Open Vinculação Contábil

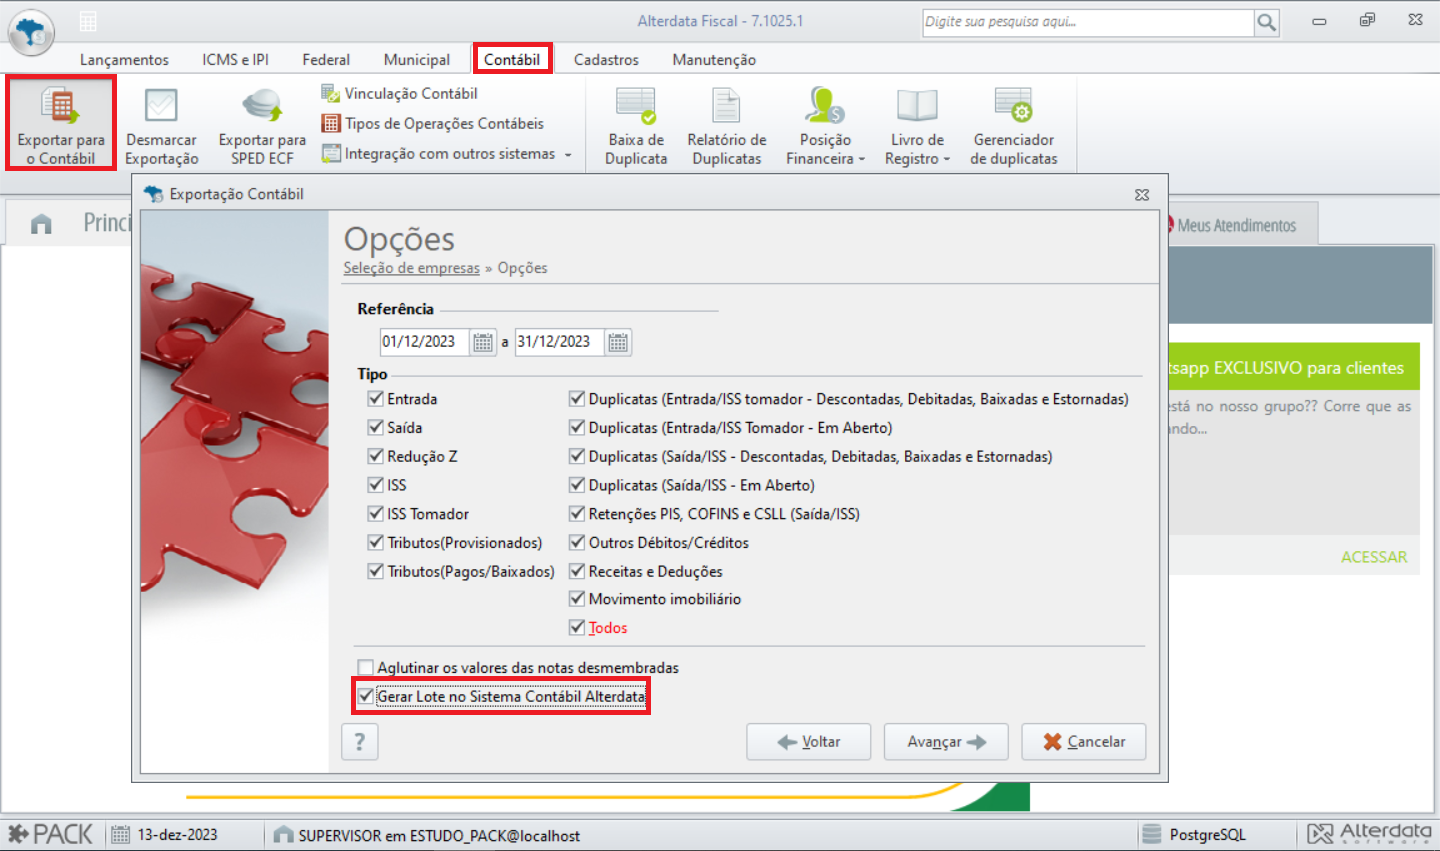click(x=399, y=93)
